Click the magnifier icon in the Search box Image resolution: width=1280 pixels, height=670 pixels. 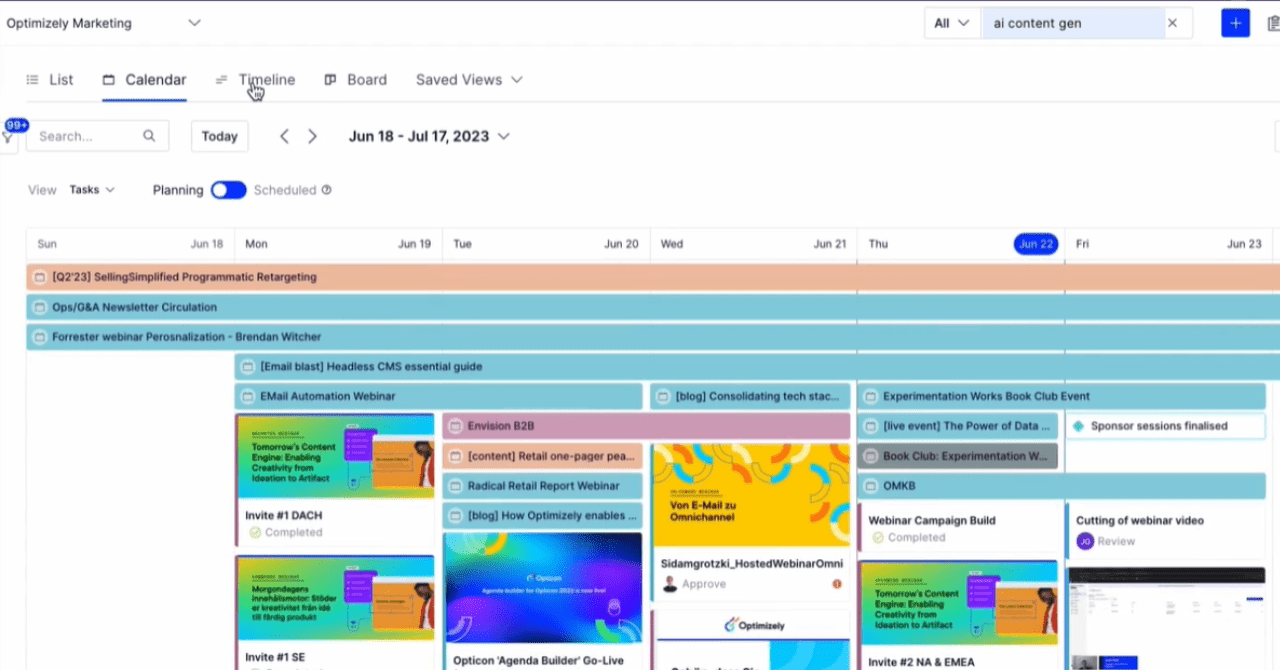149,136
